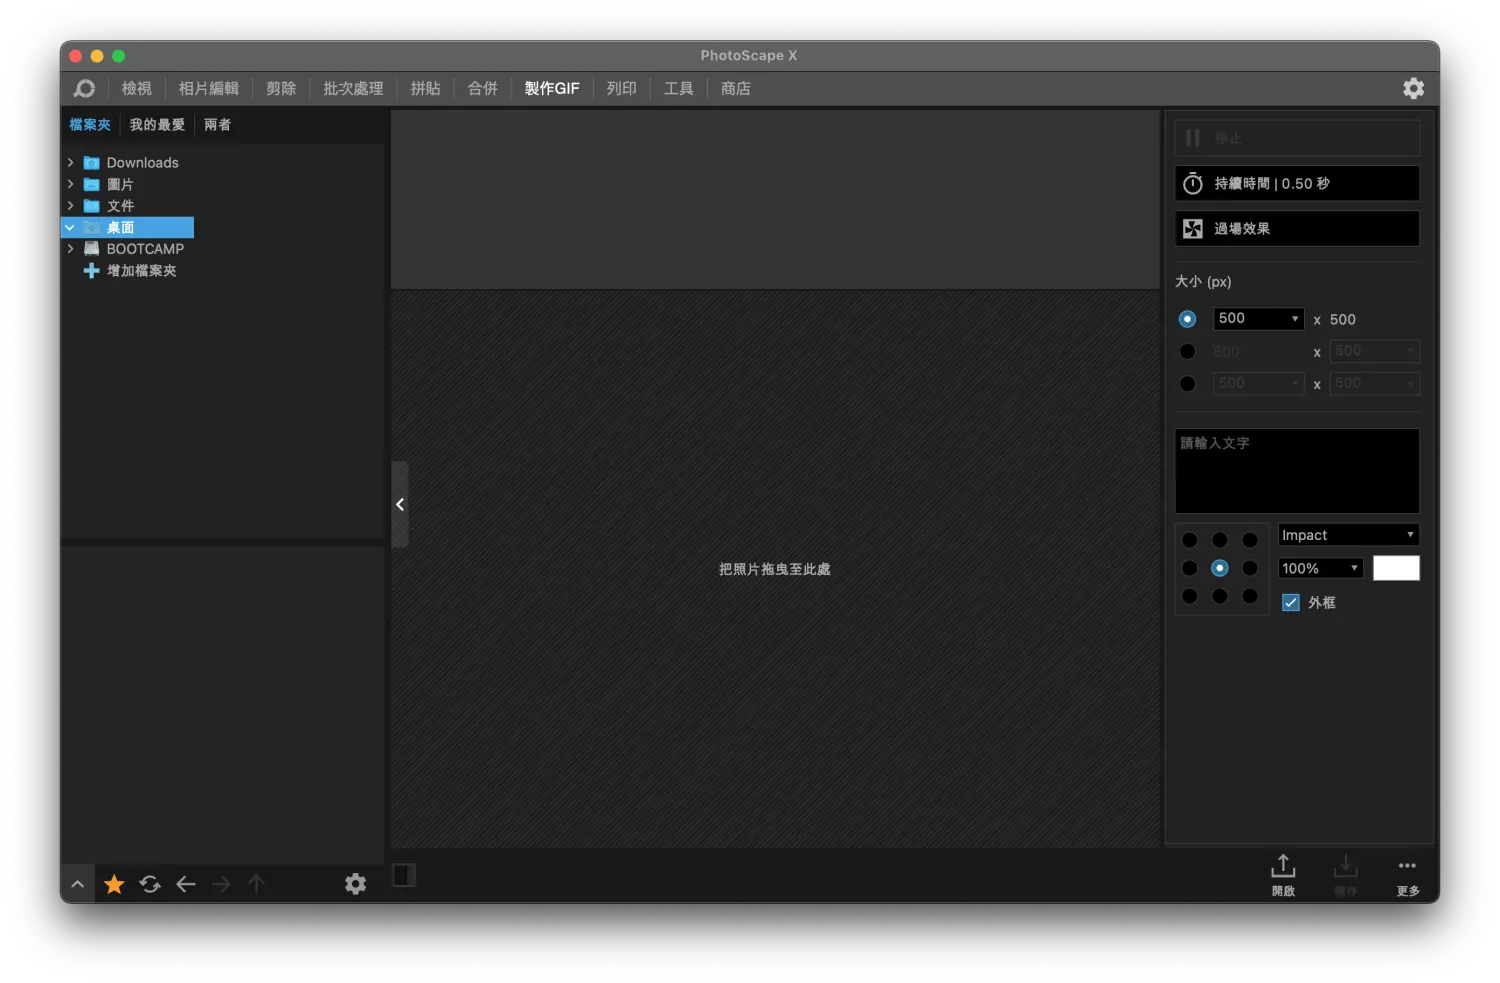The height and width of the screenshot is (983, 1500).
Task: Click the orange favorites star icon
Action: pos(114,884)
